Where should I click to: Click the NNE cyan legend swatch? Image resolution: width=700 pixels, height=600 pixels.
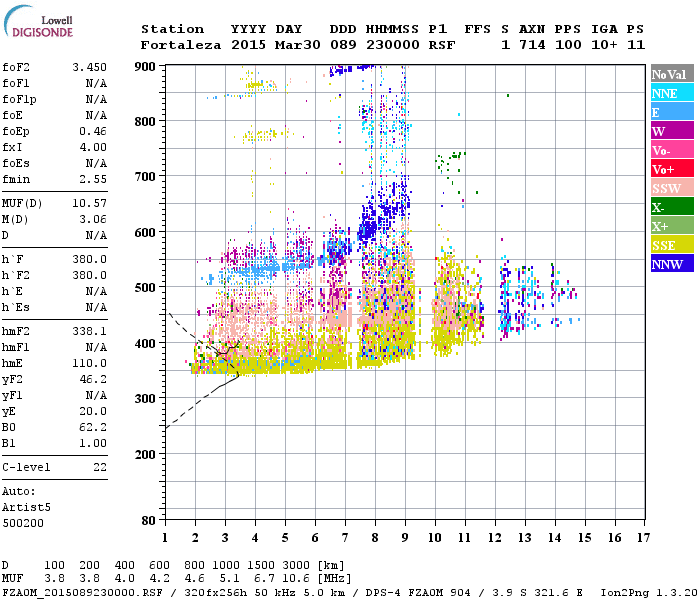(672, 93)
